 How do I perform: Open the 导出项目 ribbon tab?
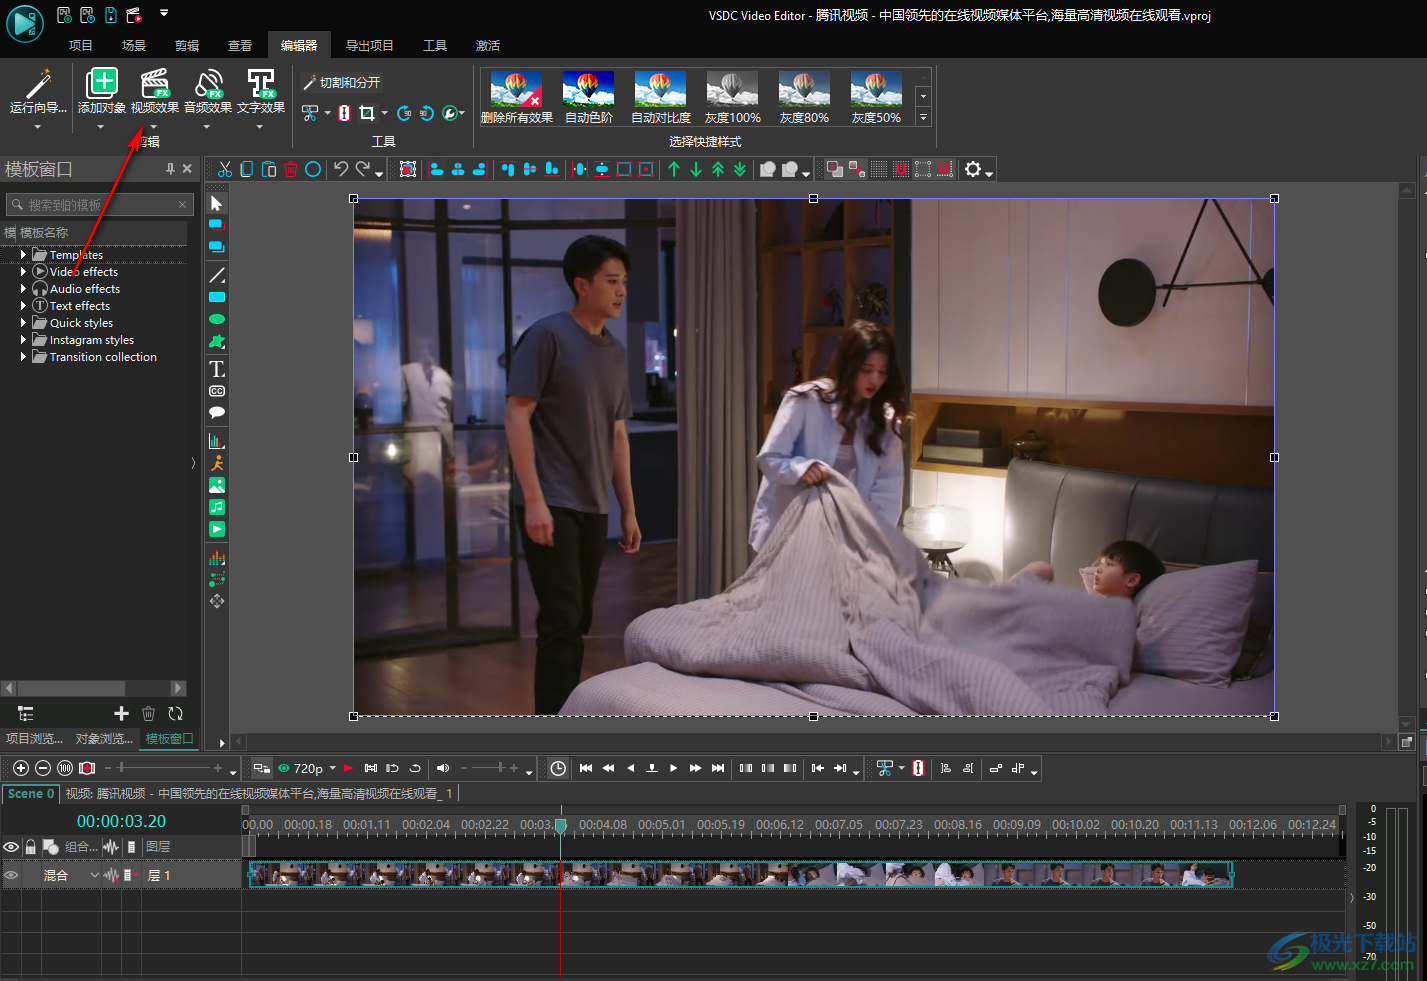pos(370,45)
